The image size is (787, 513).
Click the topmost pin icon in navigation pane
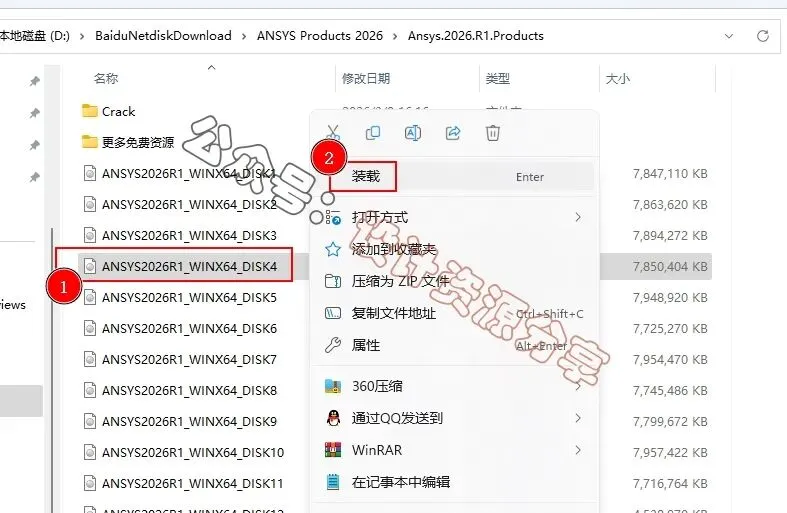34,81
